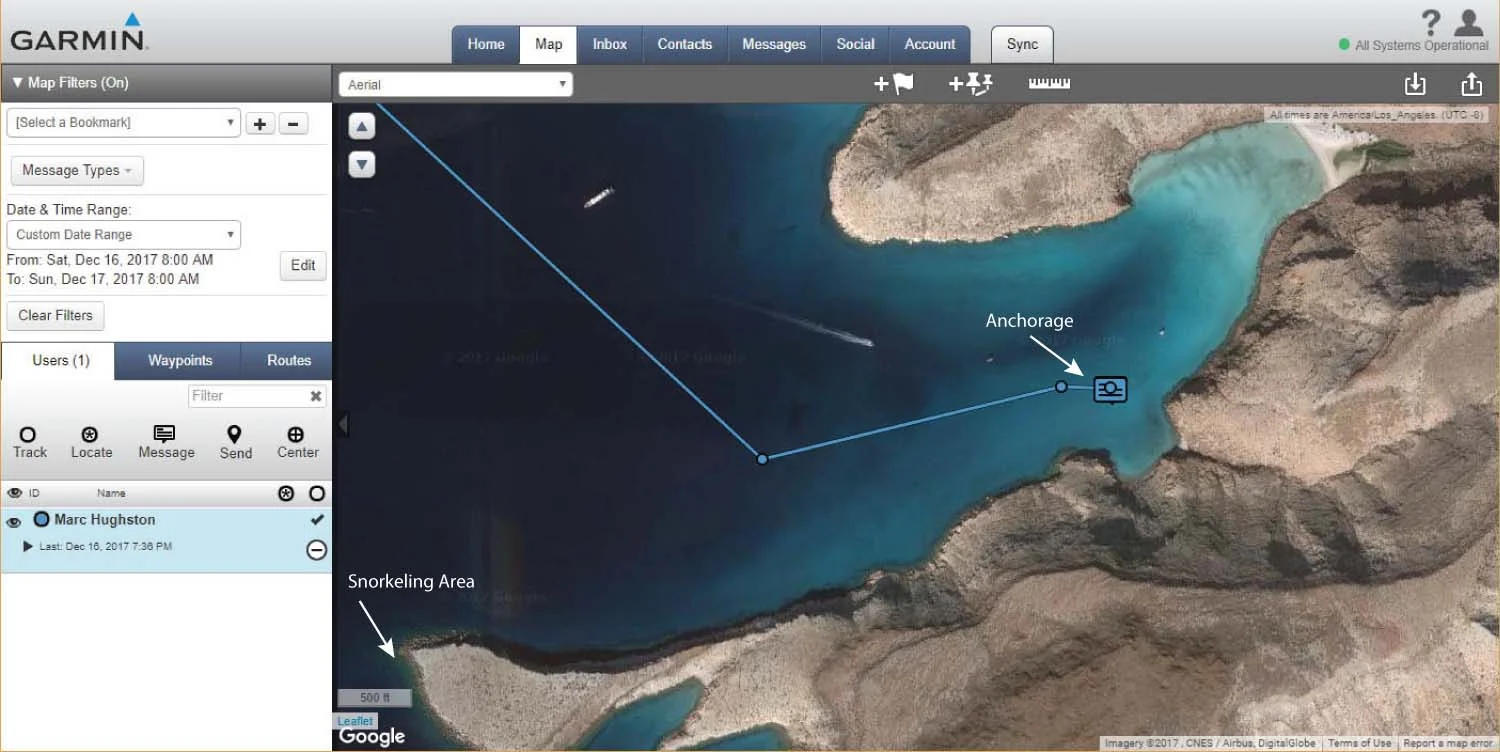This screenshot has height=752, width=1500.
Task: Focus the user Filter input field
Action: pos(248,396)
